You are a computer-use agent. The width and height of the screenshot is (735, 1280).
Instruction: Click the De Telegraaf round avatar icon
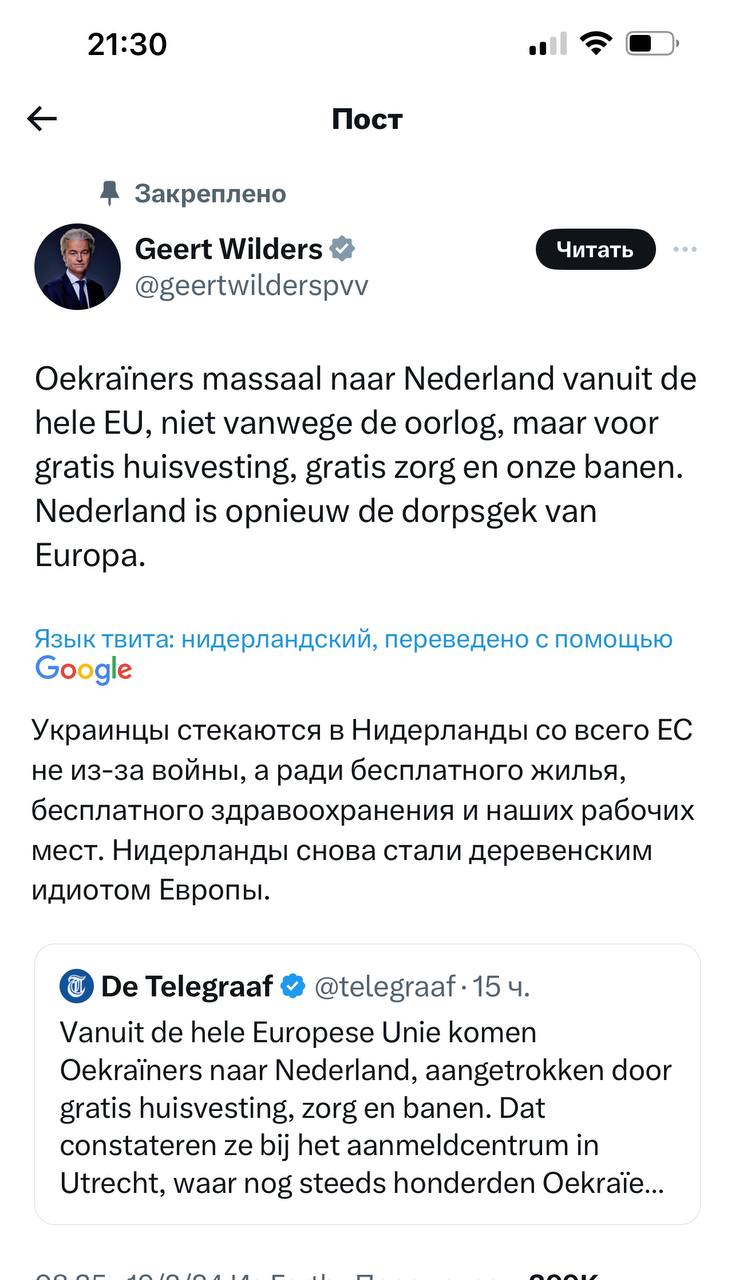[76, 986]
